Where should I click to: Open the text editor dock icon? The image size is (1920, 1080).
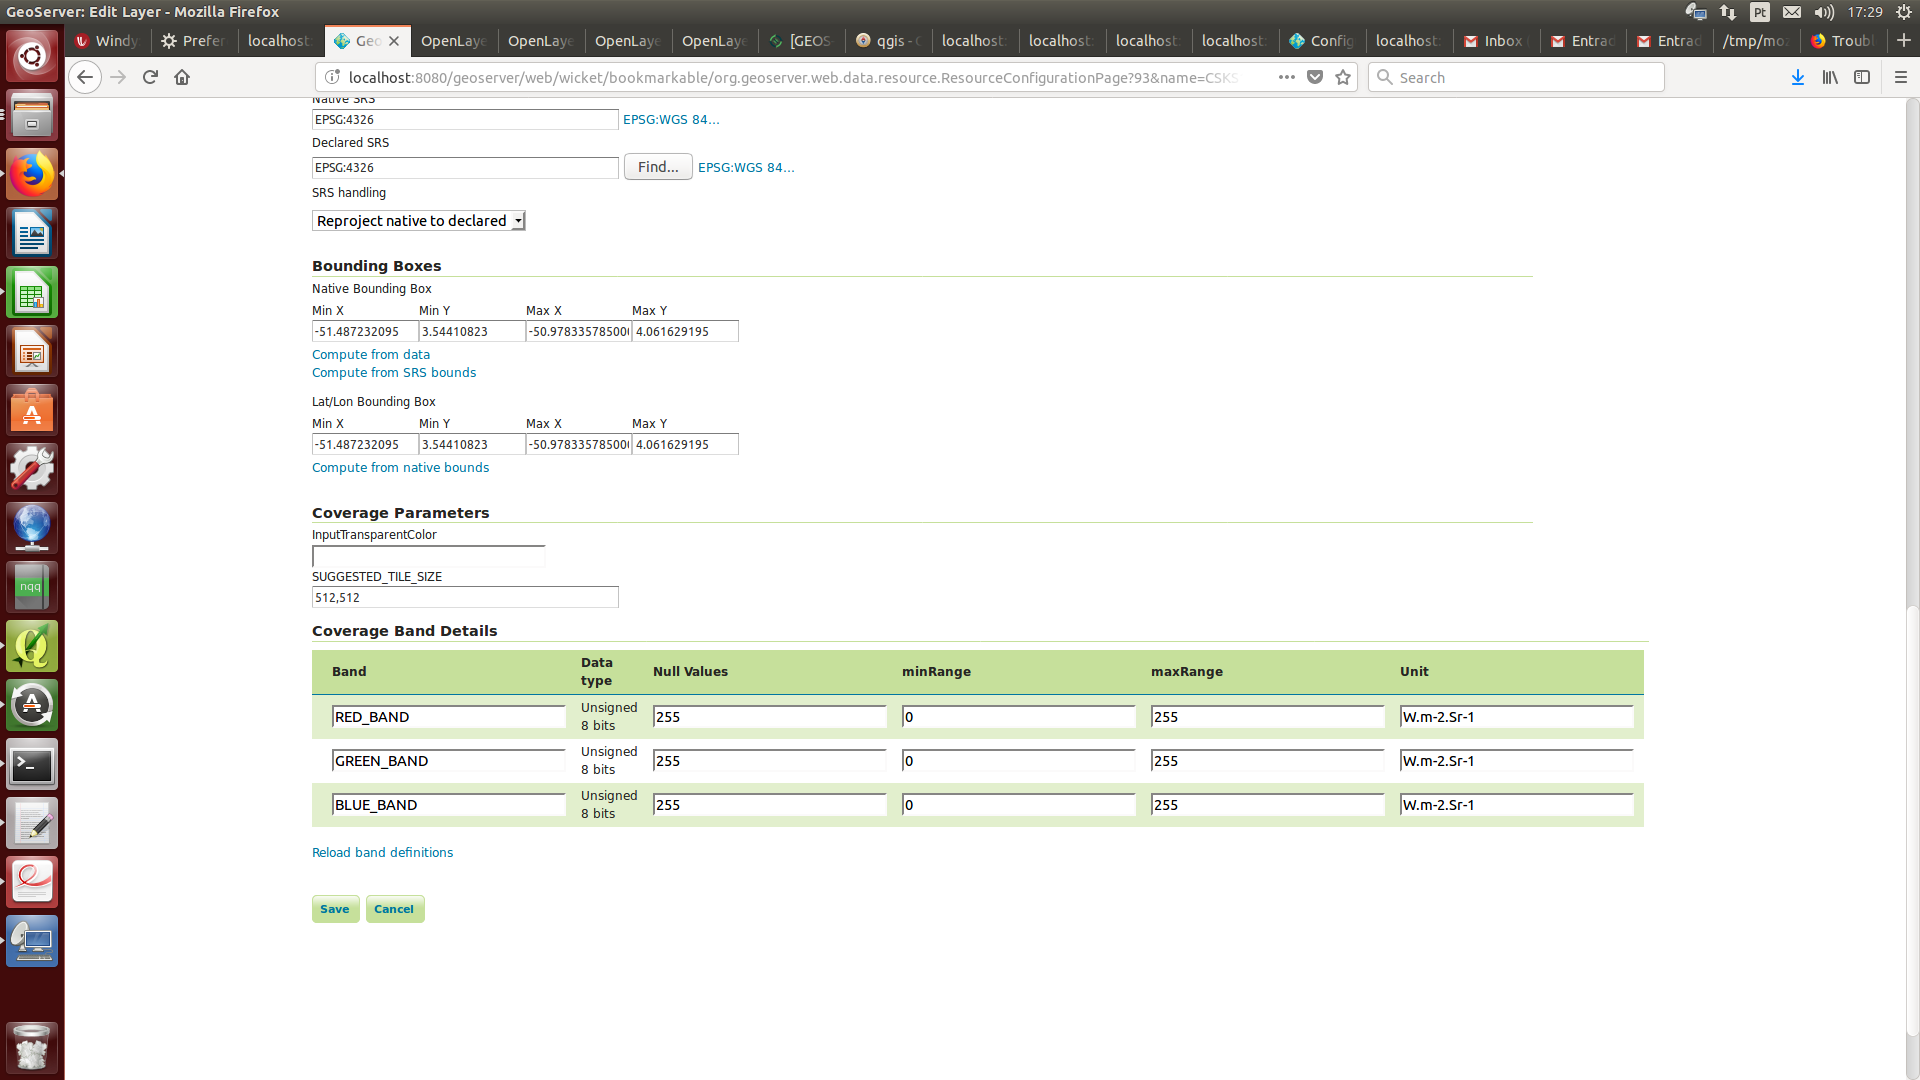click(32, 824)
